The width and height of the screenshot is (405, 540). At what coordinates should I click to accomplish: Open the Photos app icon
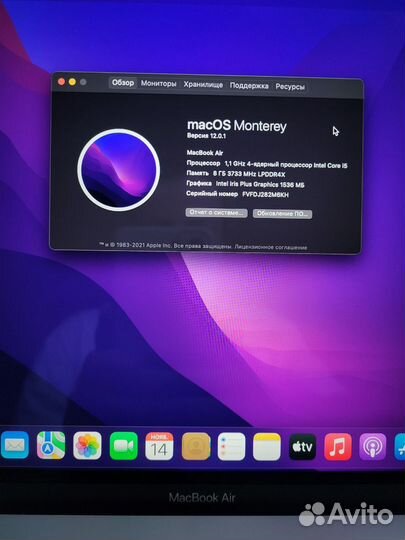point(87,446)
